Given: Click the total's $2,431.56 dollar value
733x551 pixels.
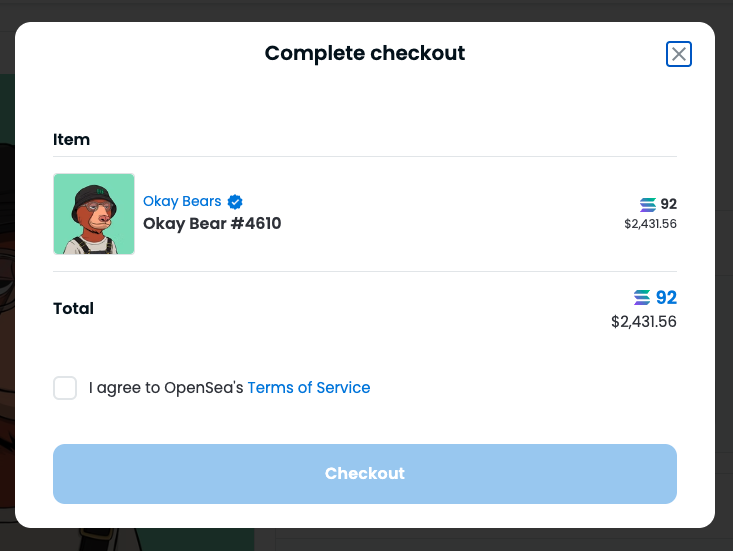Looking at the screenshot, I should pyautogui.click(x=644, y=322).
